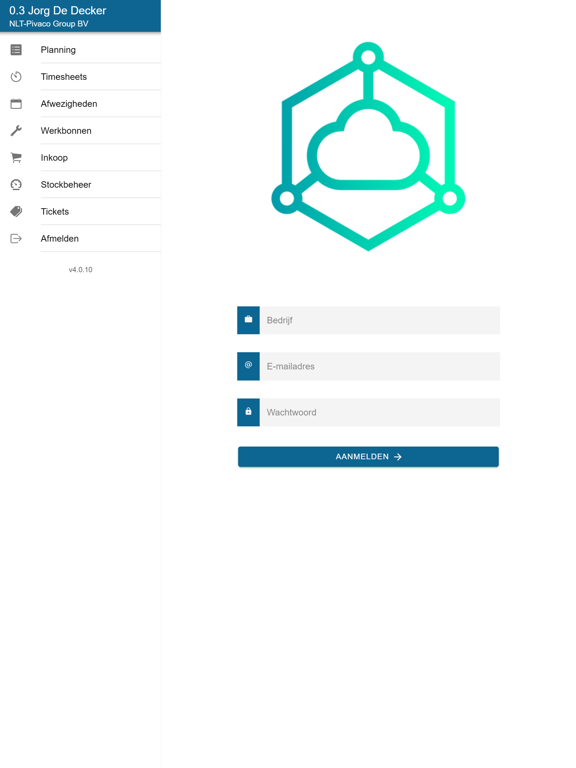Click the Planning list icon
The image size is (576, 768).
pyautogui.click(x=16, y=49)
